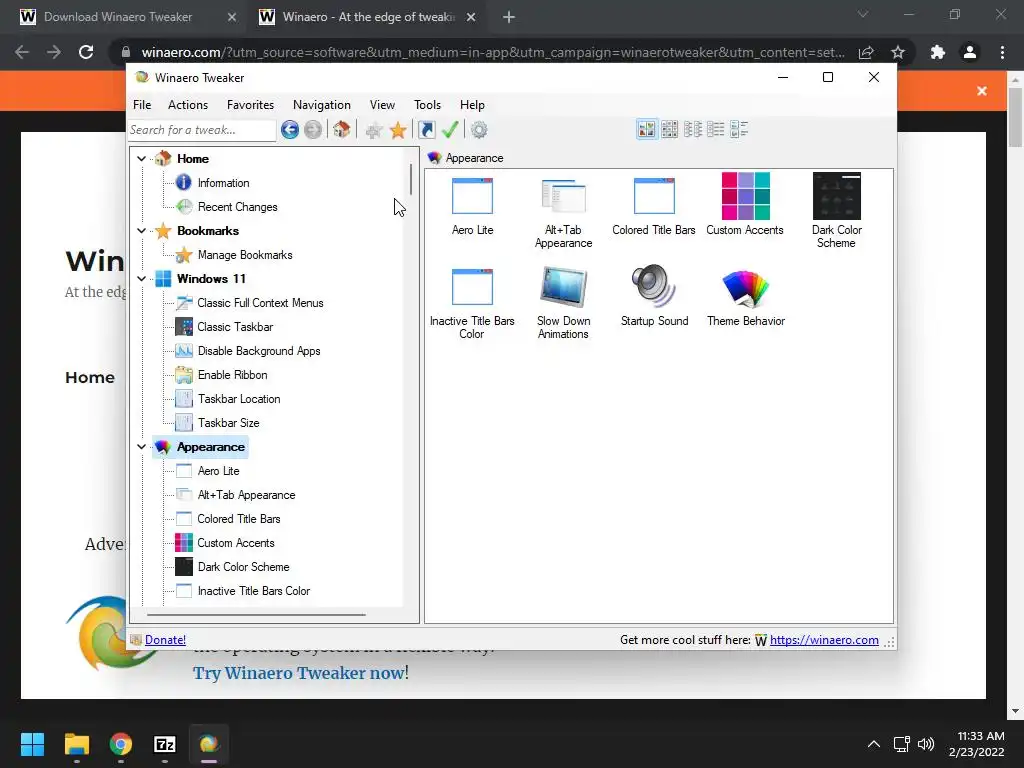Dismiss the orange banner with its X
The image size is (1024, 768).
[982, 91]
